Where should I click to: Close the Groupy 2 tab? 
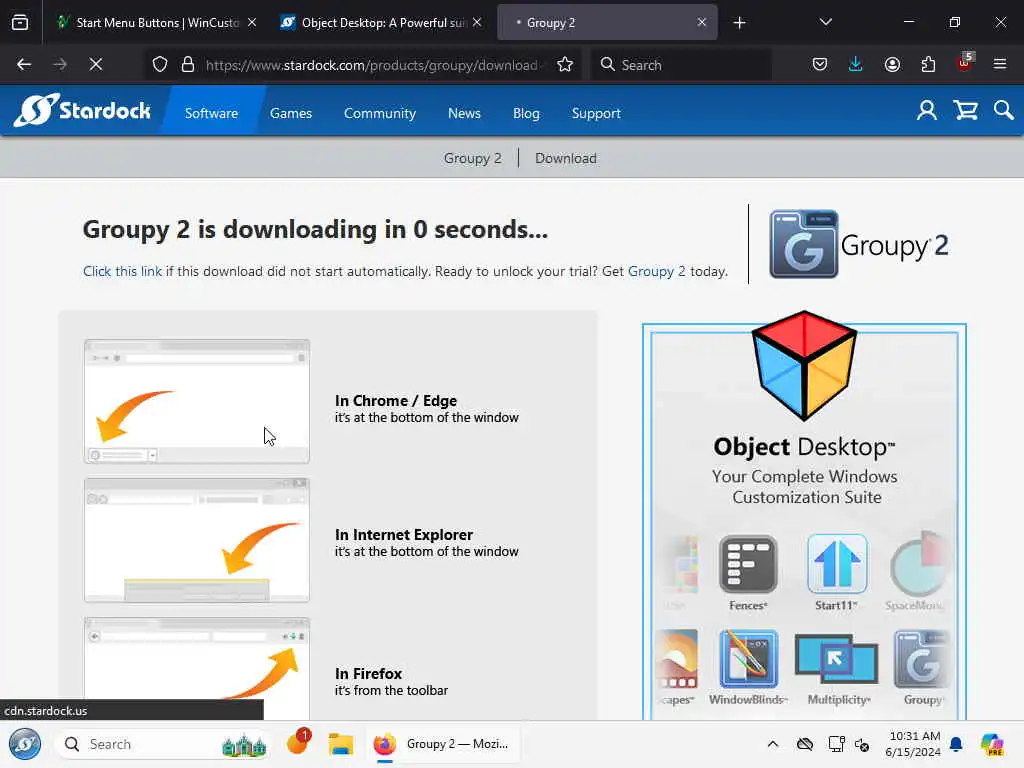[x=701, y=22]
